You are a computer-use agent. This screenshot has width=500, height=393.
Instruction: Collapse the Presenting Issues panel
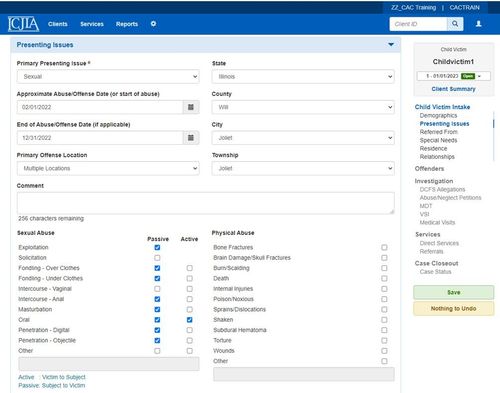(x=391, y=44)
